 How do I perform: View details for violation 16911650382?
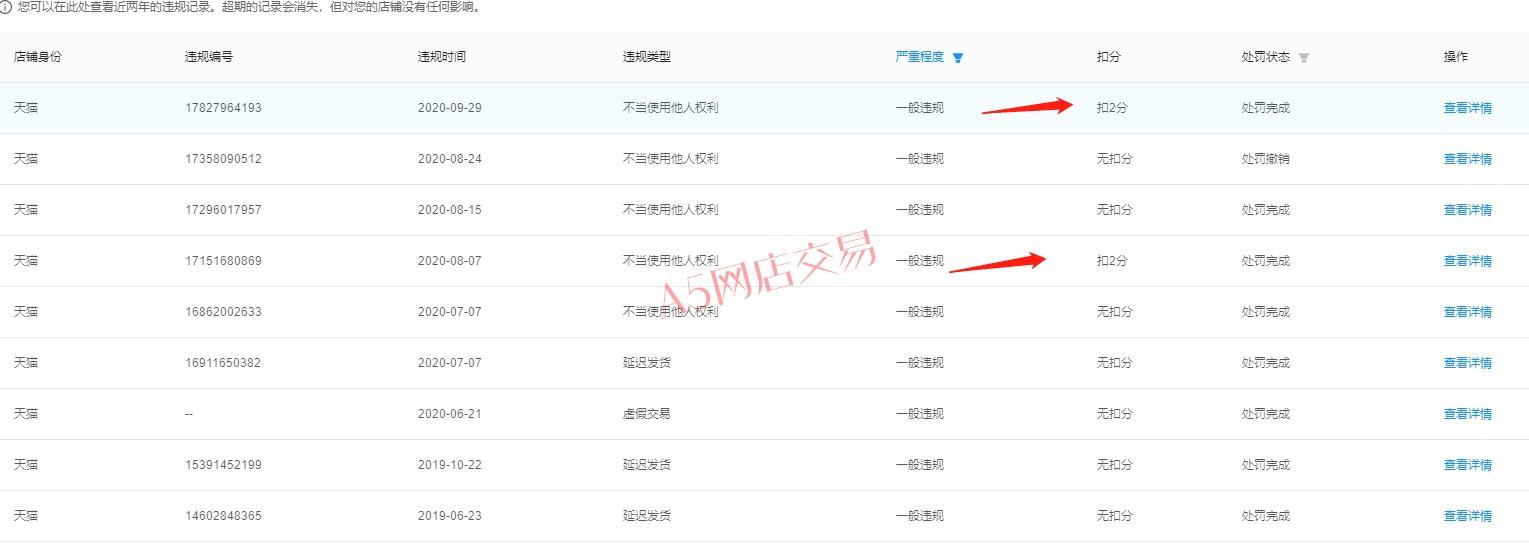pyautogui.click(x=1467, y=363)
